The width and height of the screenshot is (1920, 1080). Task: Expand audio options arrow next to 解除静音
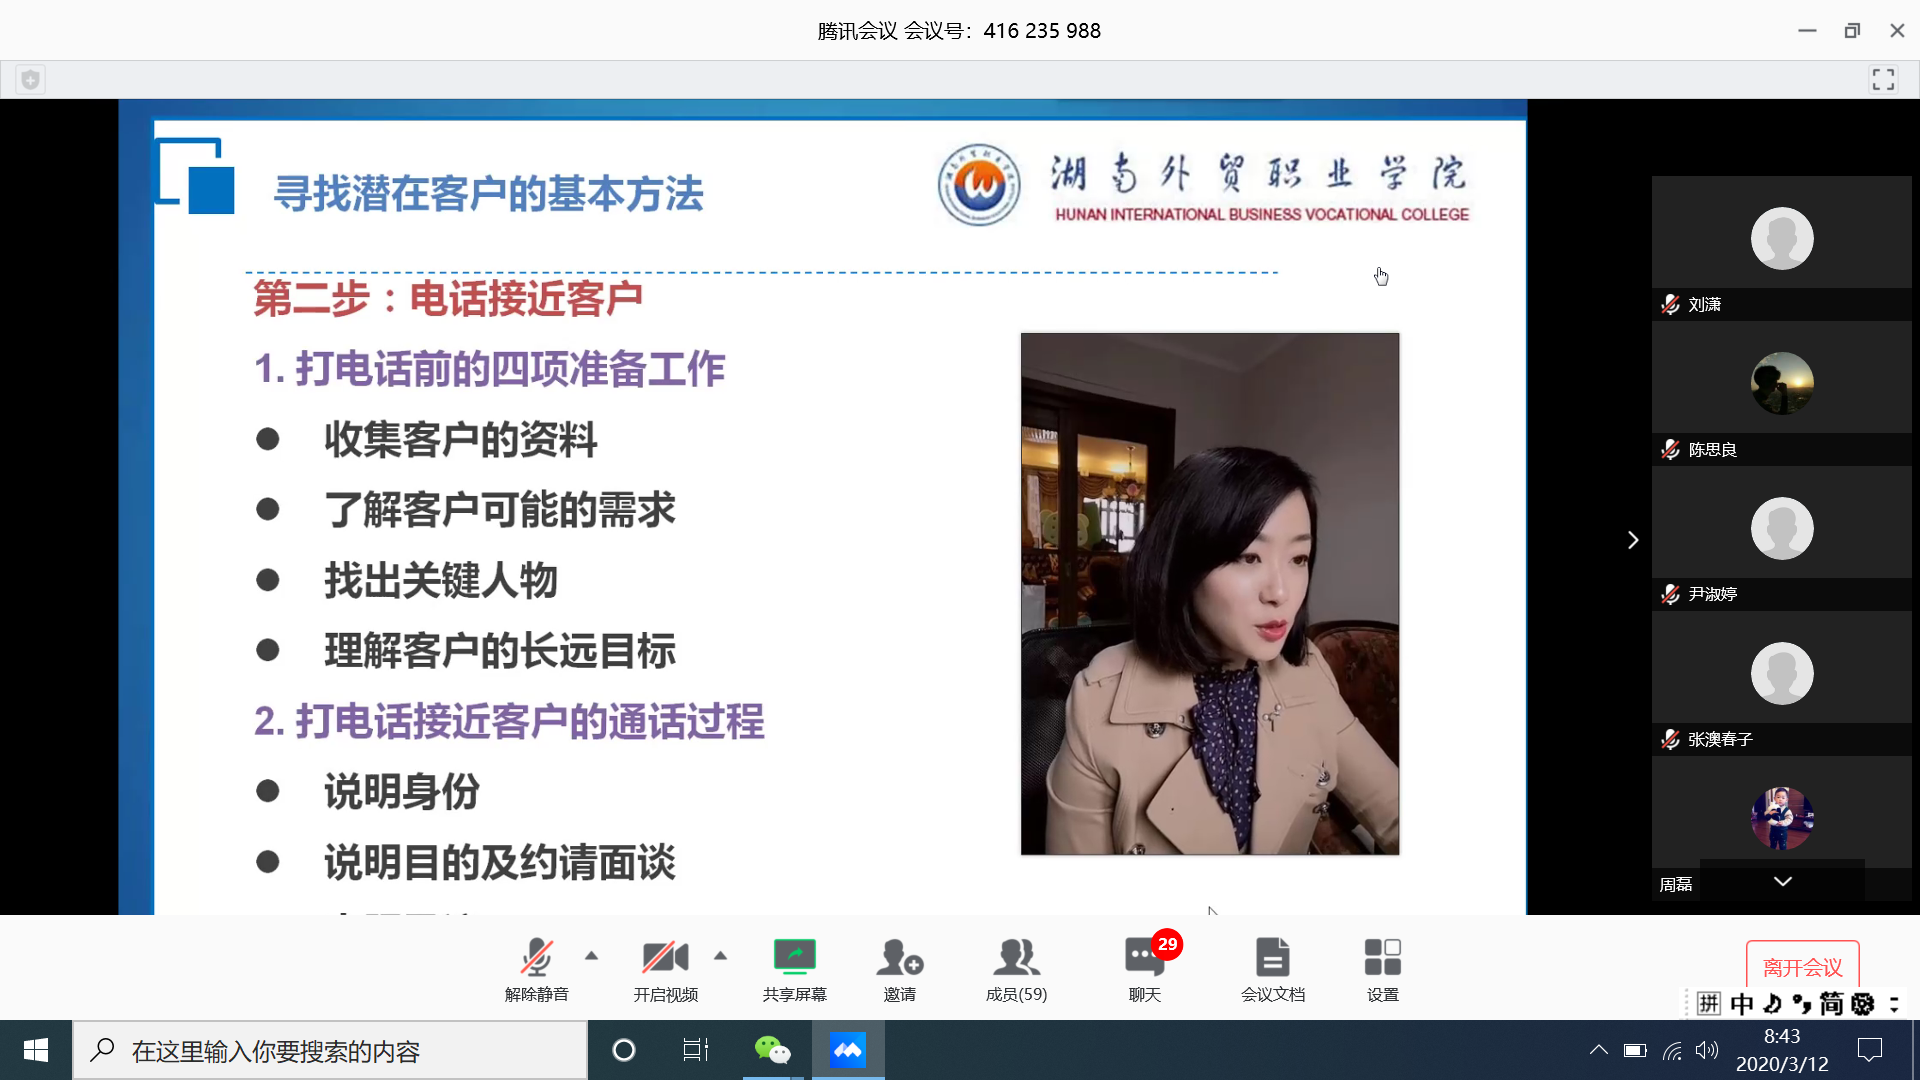point(592,956)
